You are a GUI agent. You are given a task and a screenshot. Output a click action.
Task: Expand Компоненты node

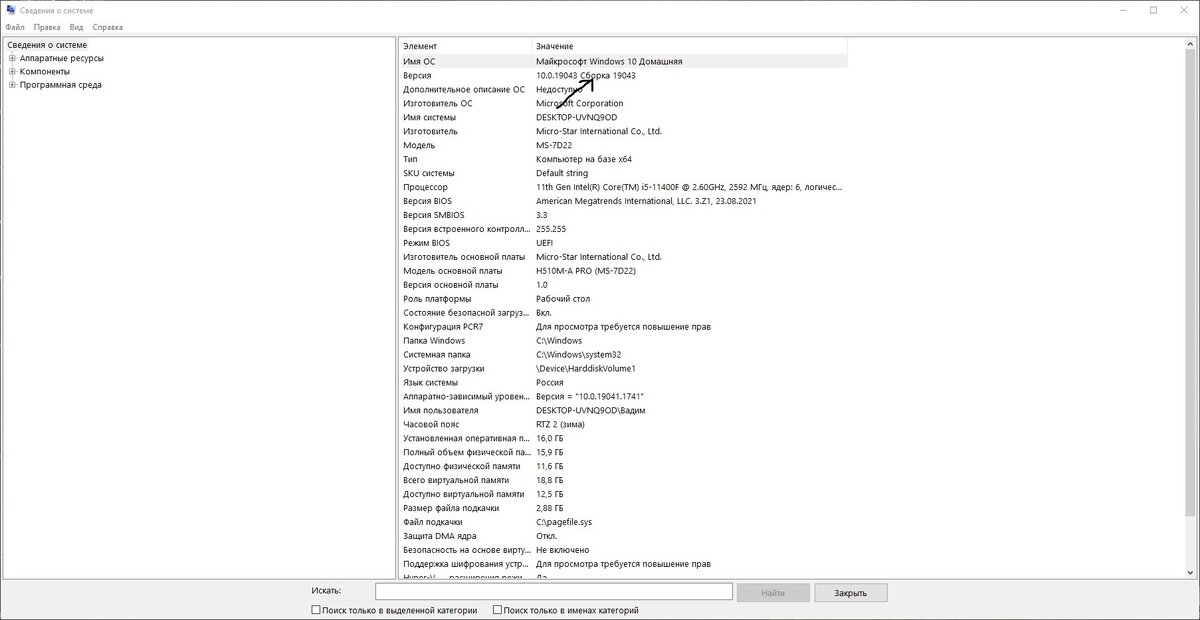click(x=12, y=72)
